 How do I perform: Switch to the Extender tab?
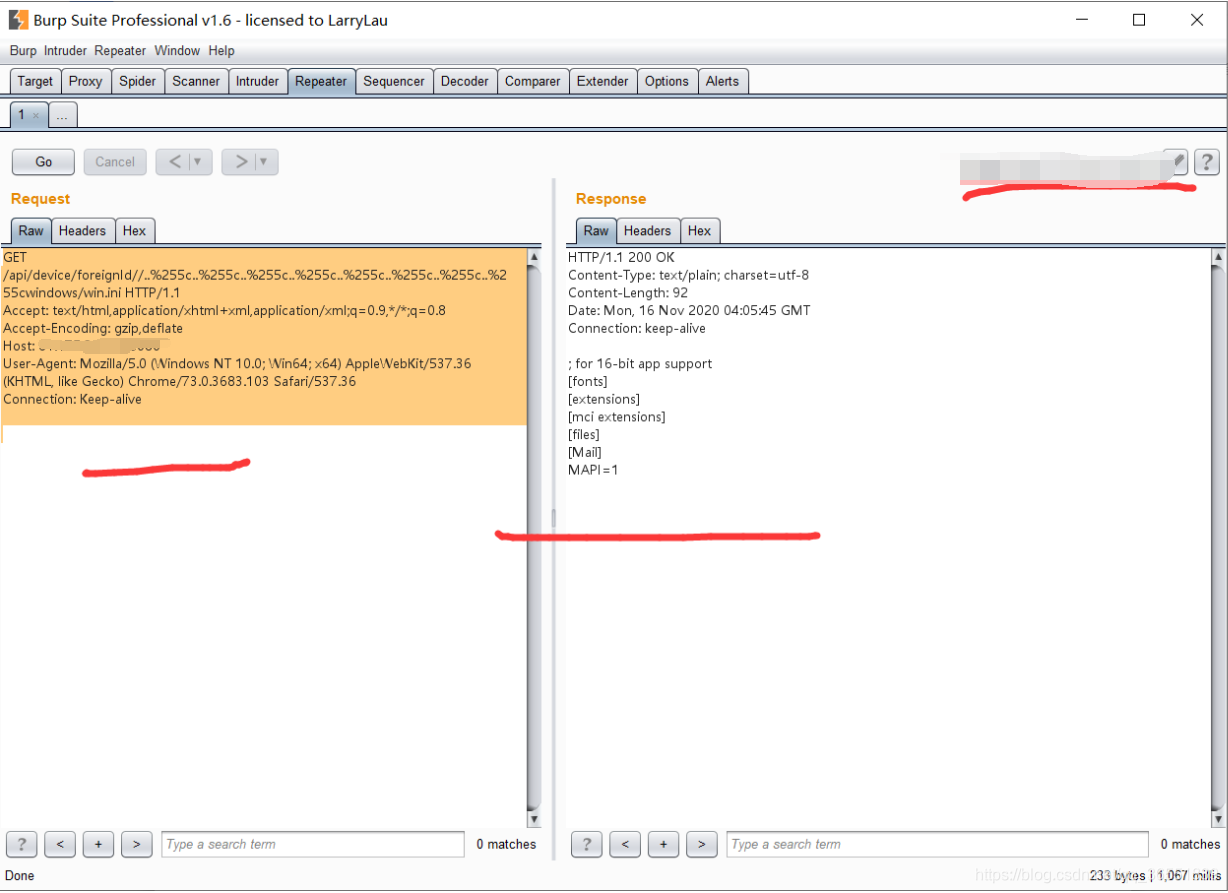click(603, 81)
